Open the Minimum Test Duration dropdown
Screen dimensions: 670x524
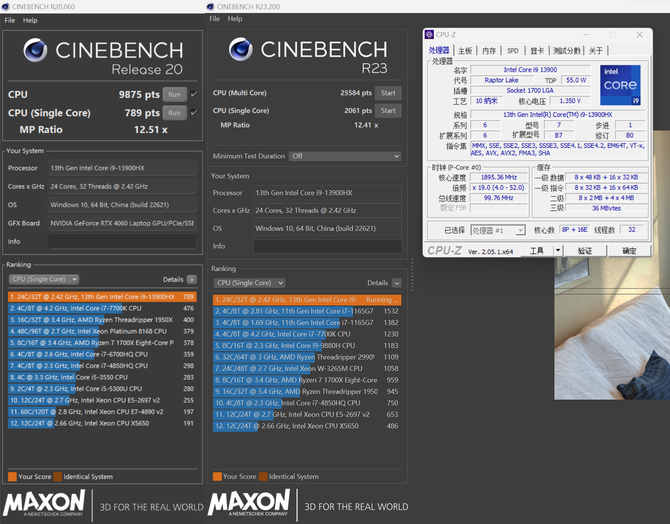coord(345,156)
